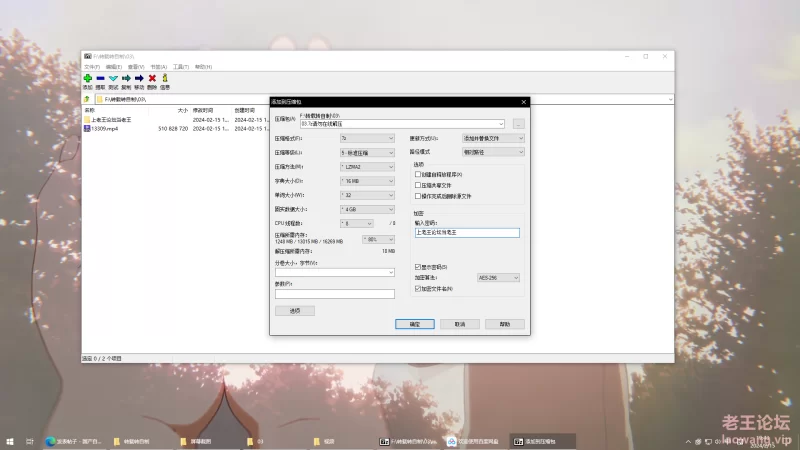Toggle Create SFX archive (创建自释放程序) checkbox
Viewport: 800px width, 450px height.
[x=418, y=174]
